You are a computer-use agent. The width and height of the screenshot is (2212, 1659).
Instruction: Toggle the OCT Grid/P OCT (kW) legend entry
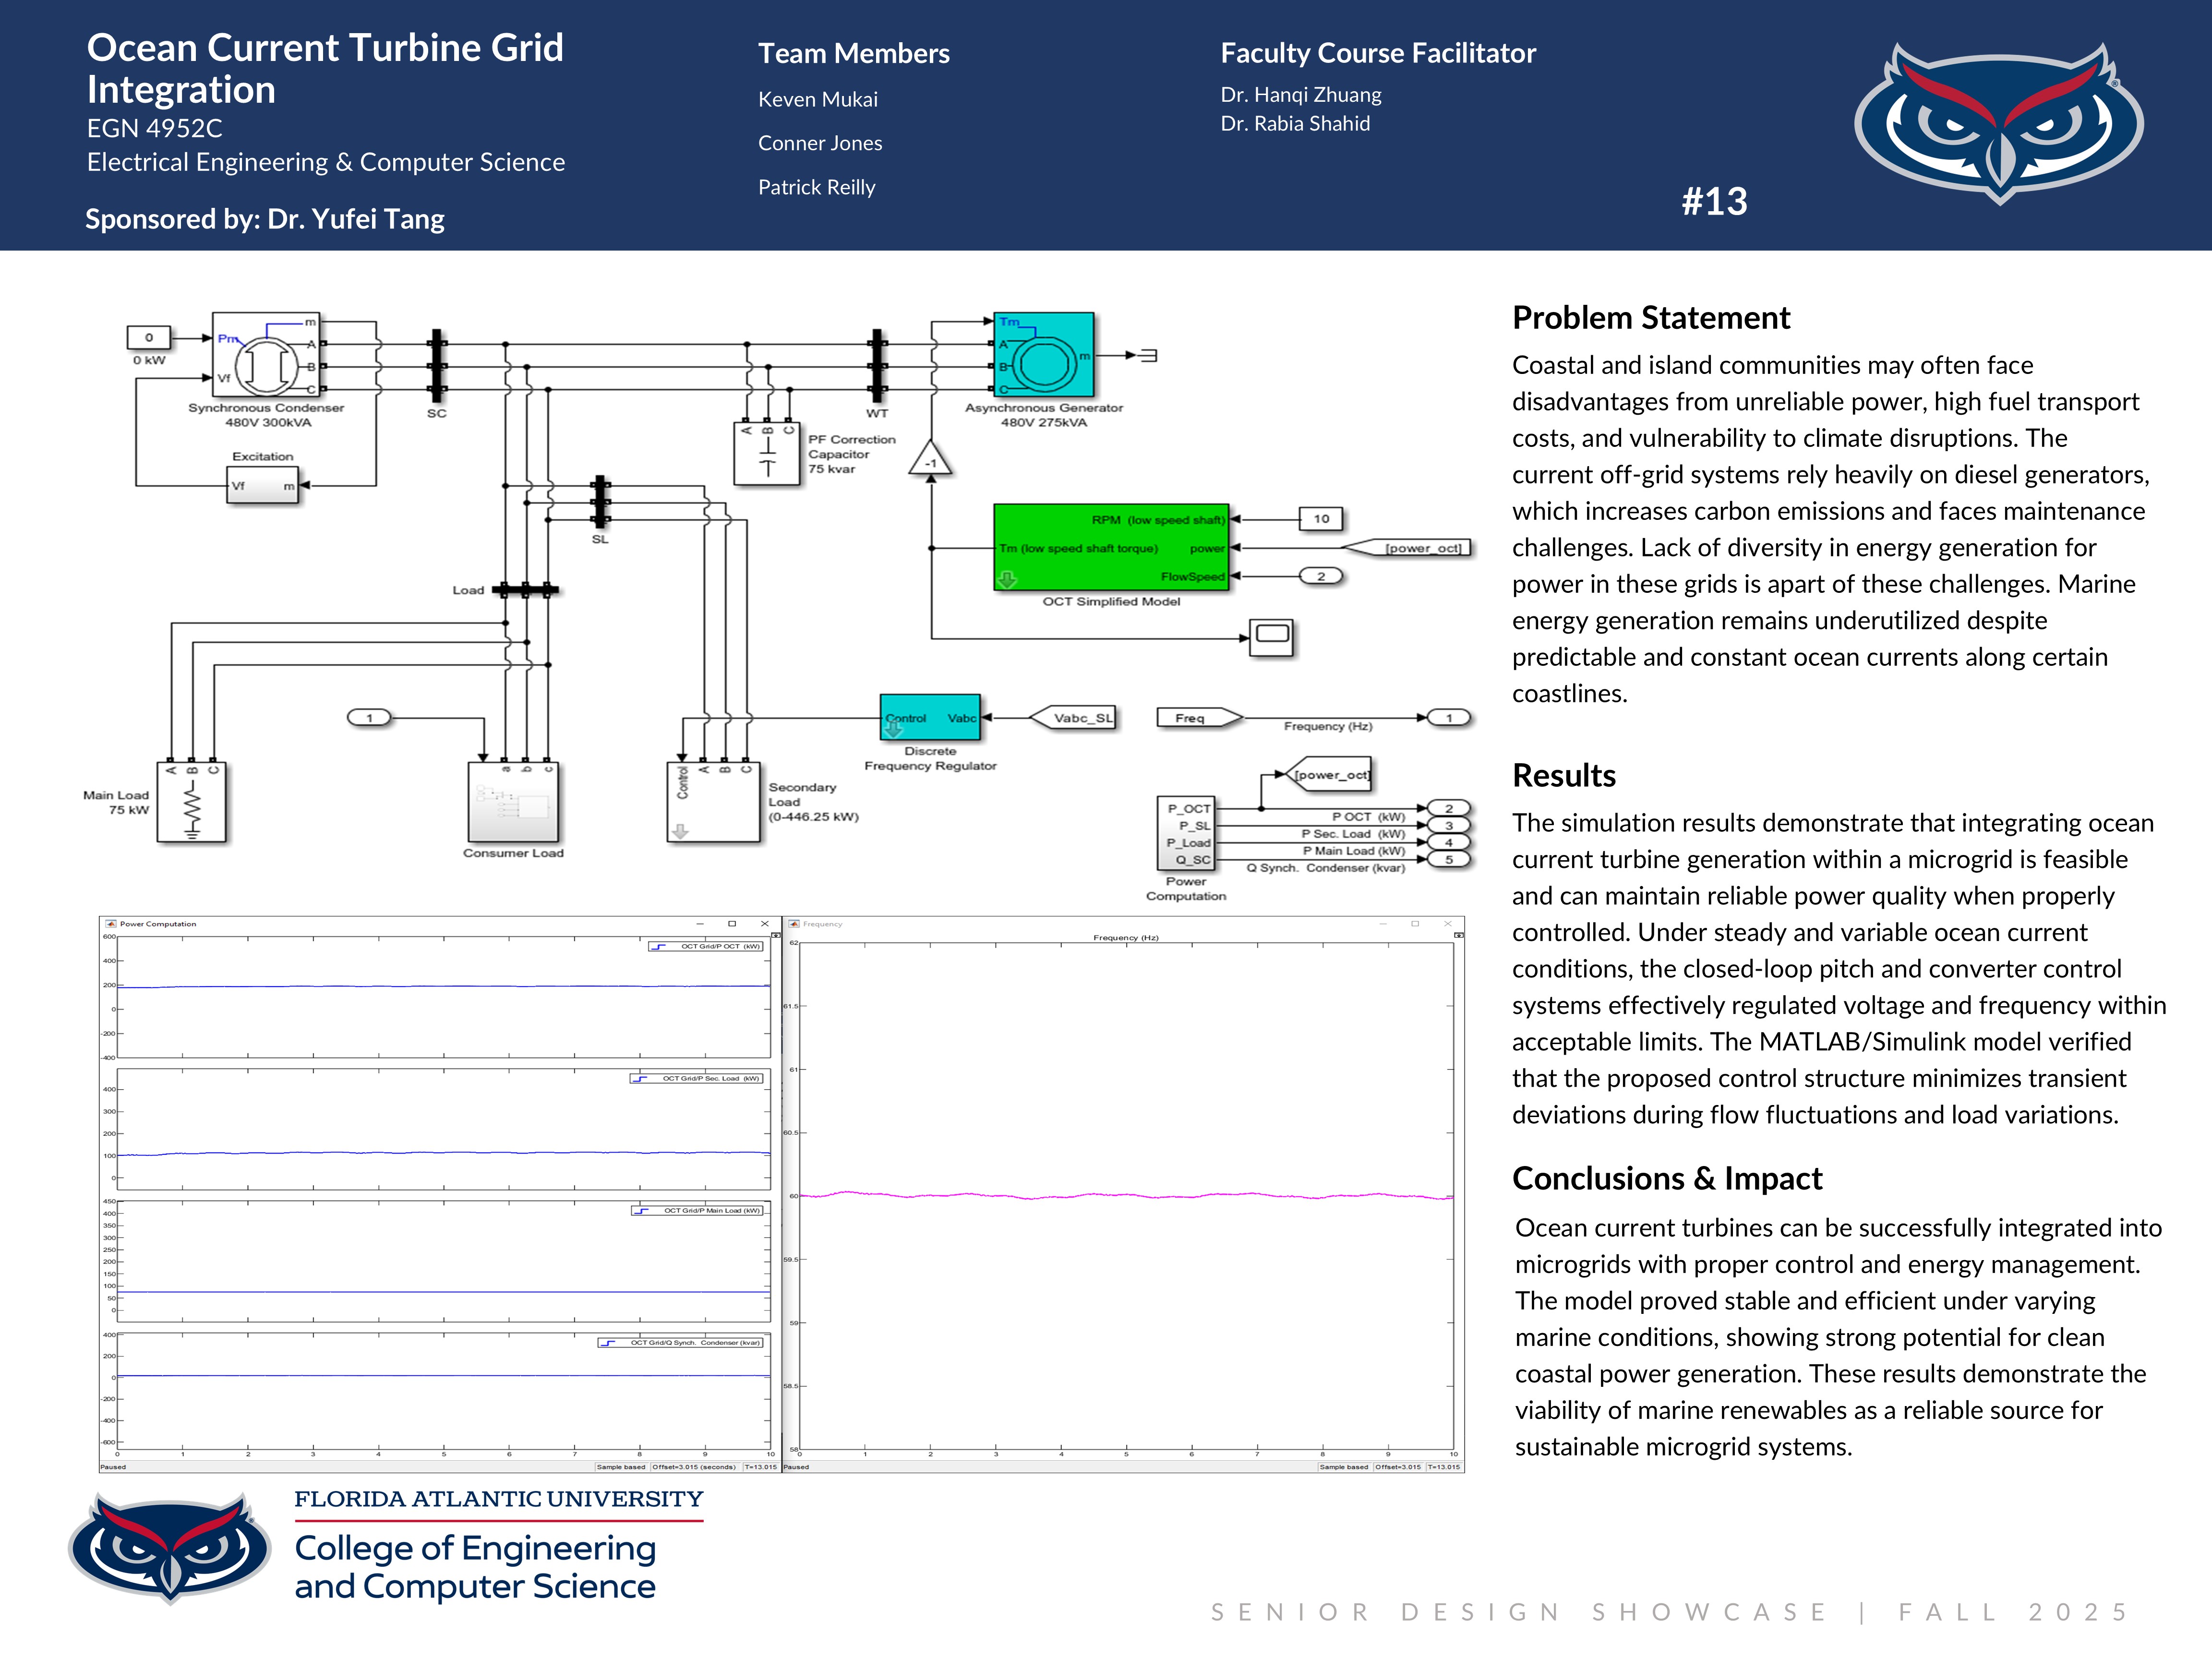click(706, 946)
